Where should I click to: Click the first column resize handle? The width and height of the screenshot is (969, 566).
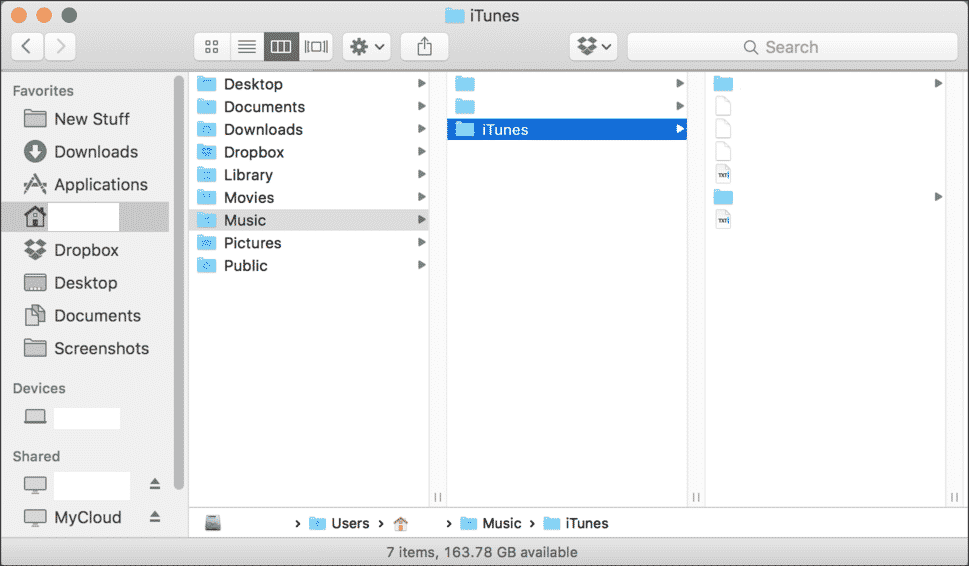tap(437, 497)
